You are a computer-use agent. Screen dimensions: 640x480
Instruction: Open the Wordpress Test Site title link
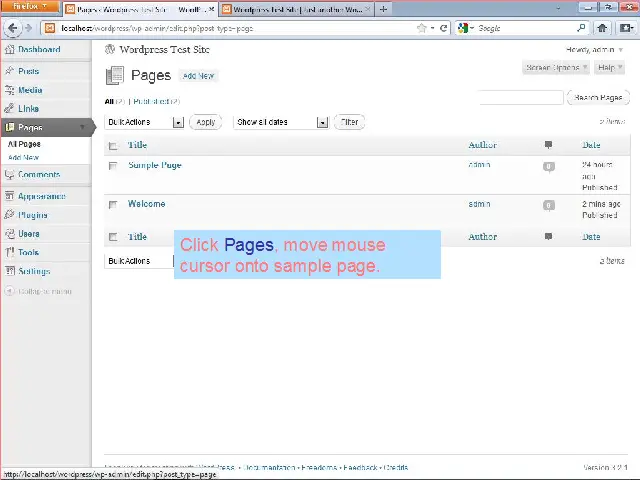pyautogui.click(x=164, y=49)
